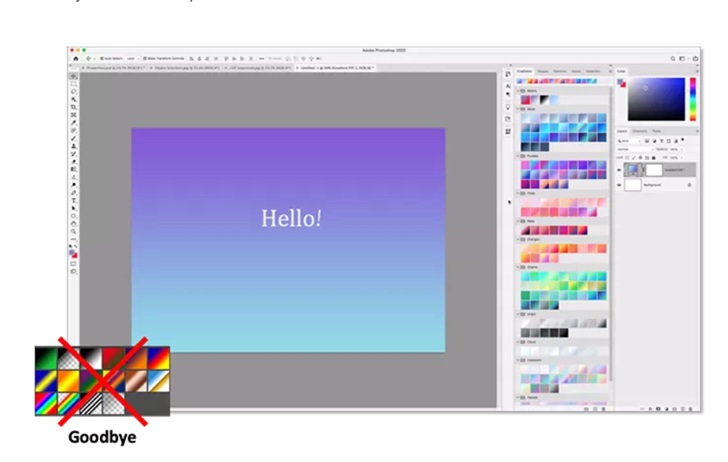Select the Crop tool
728x462 pixels.
73,107
